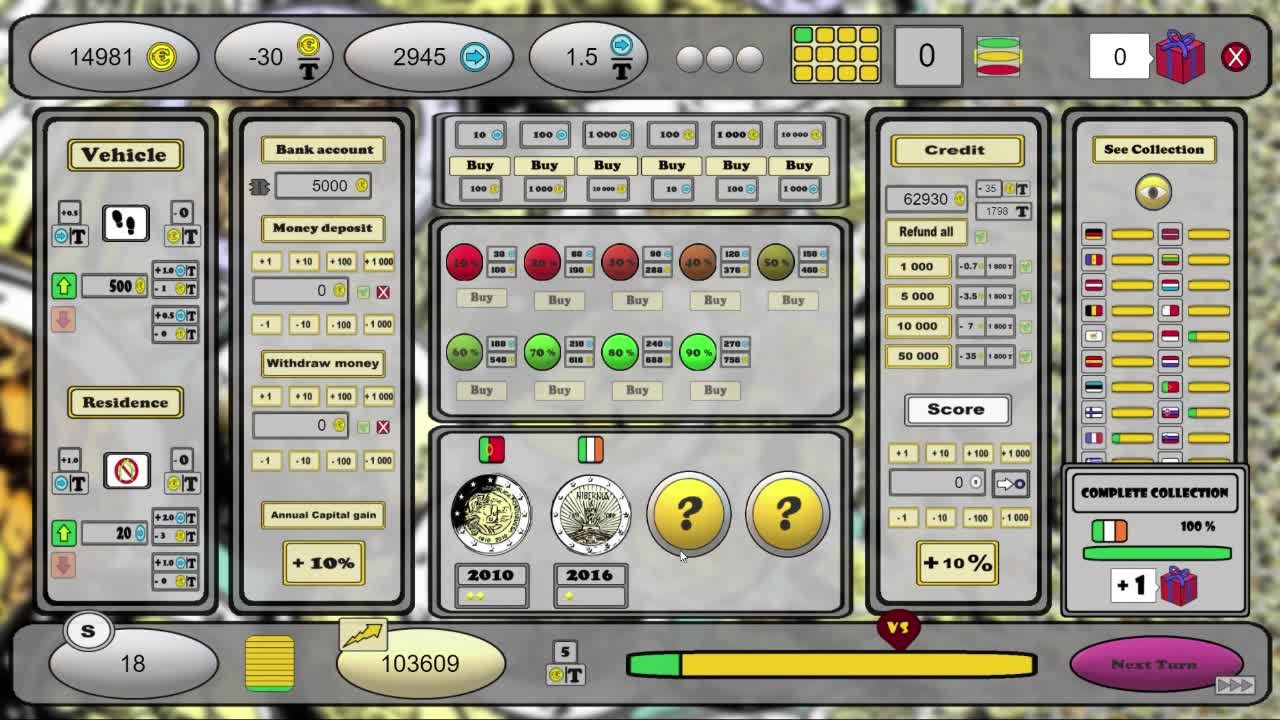Tick the green checkbox beside 50 000 credit
Image resolution: width=1280 pixels, height=720 pixels.
pyautogui.click(x=1025, y=356)
